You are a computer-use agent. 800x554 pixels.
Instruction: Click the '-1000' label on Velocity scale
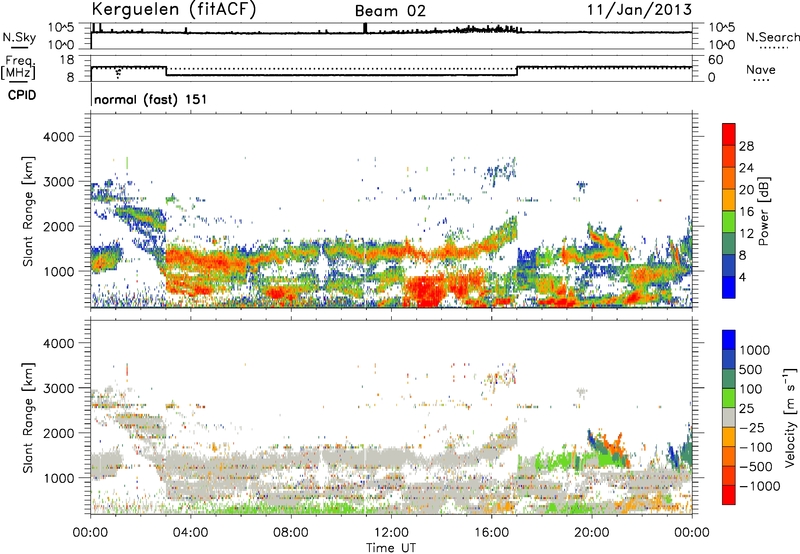(760, 486)
